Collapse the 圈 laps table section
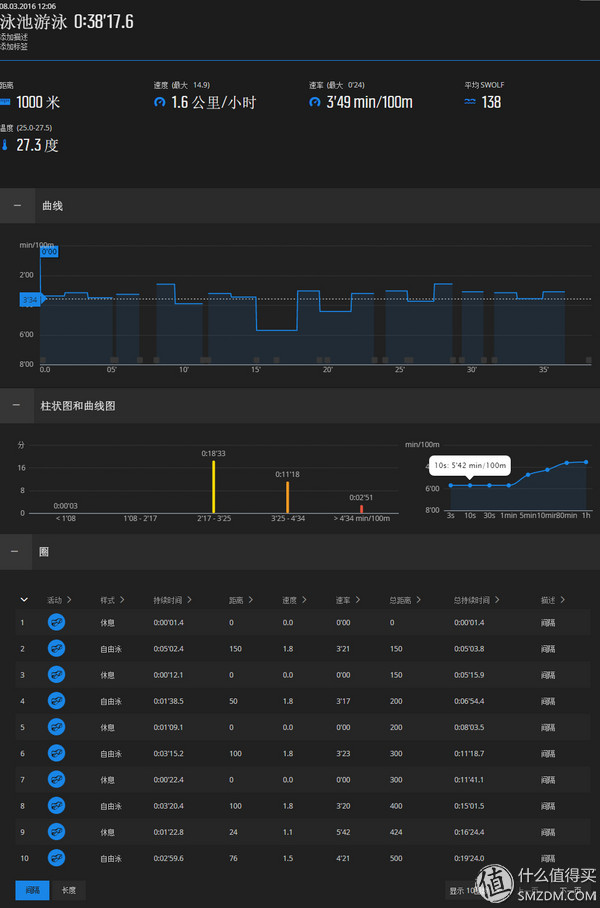The image size is (600, 908). [17, 551]
